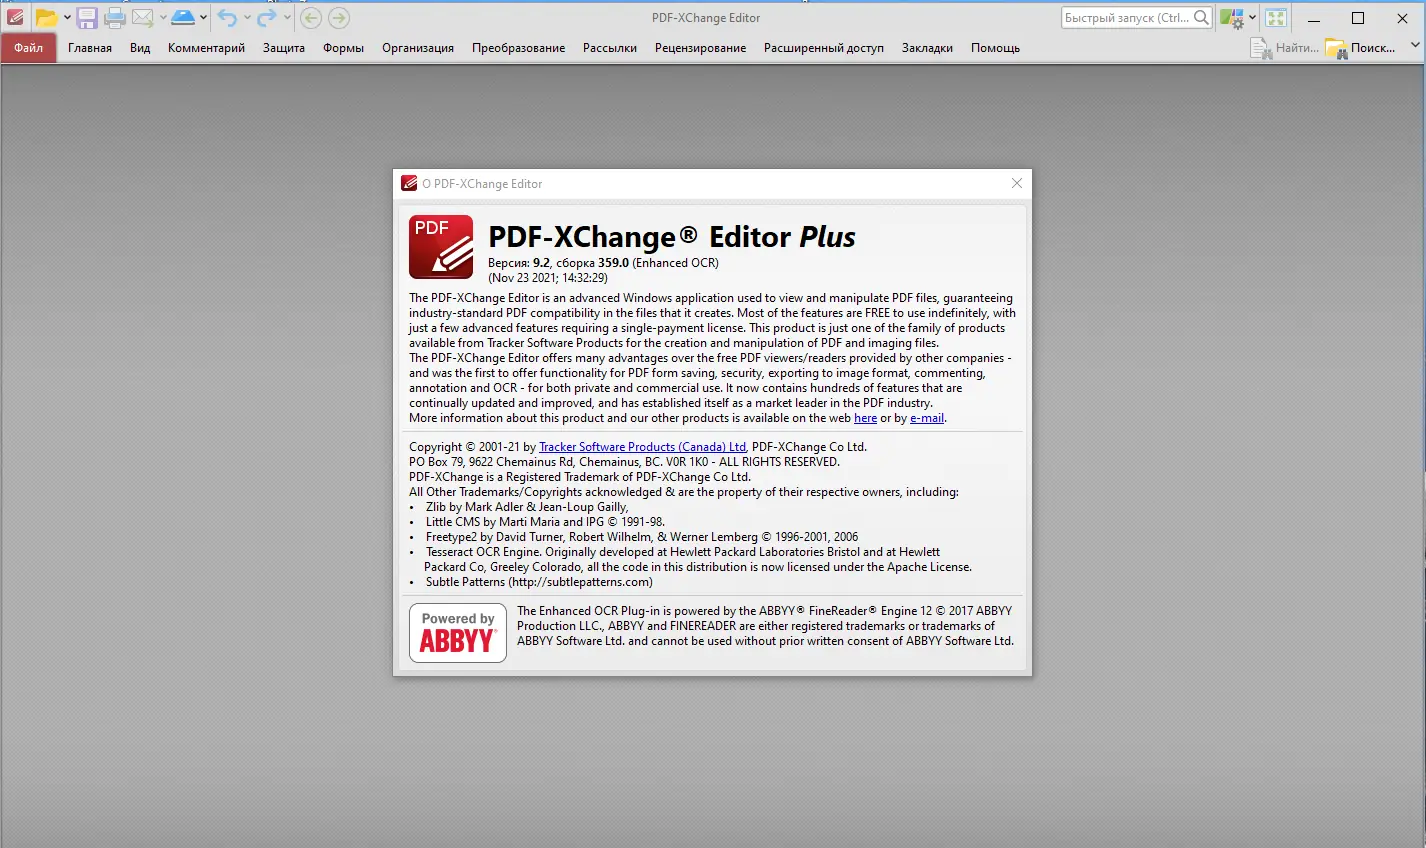Collapse the ribbon with the chevron
Screen dimensions: 1426x848
click(x=1414, y=45)
